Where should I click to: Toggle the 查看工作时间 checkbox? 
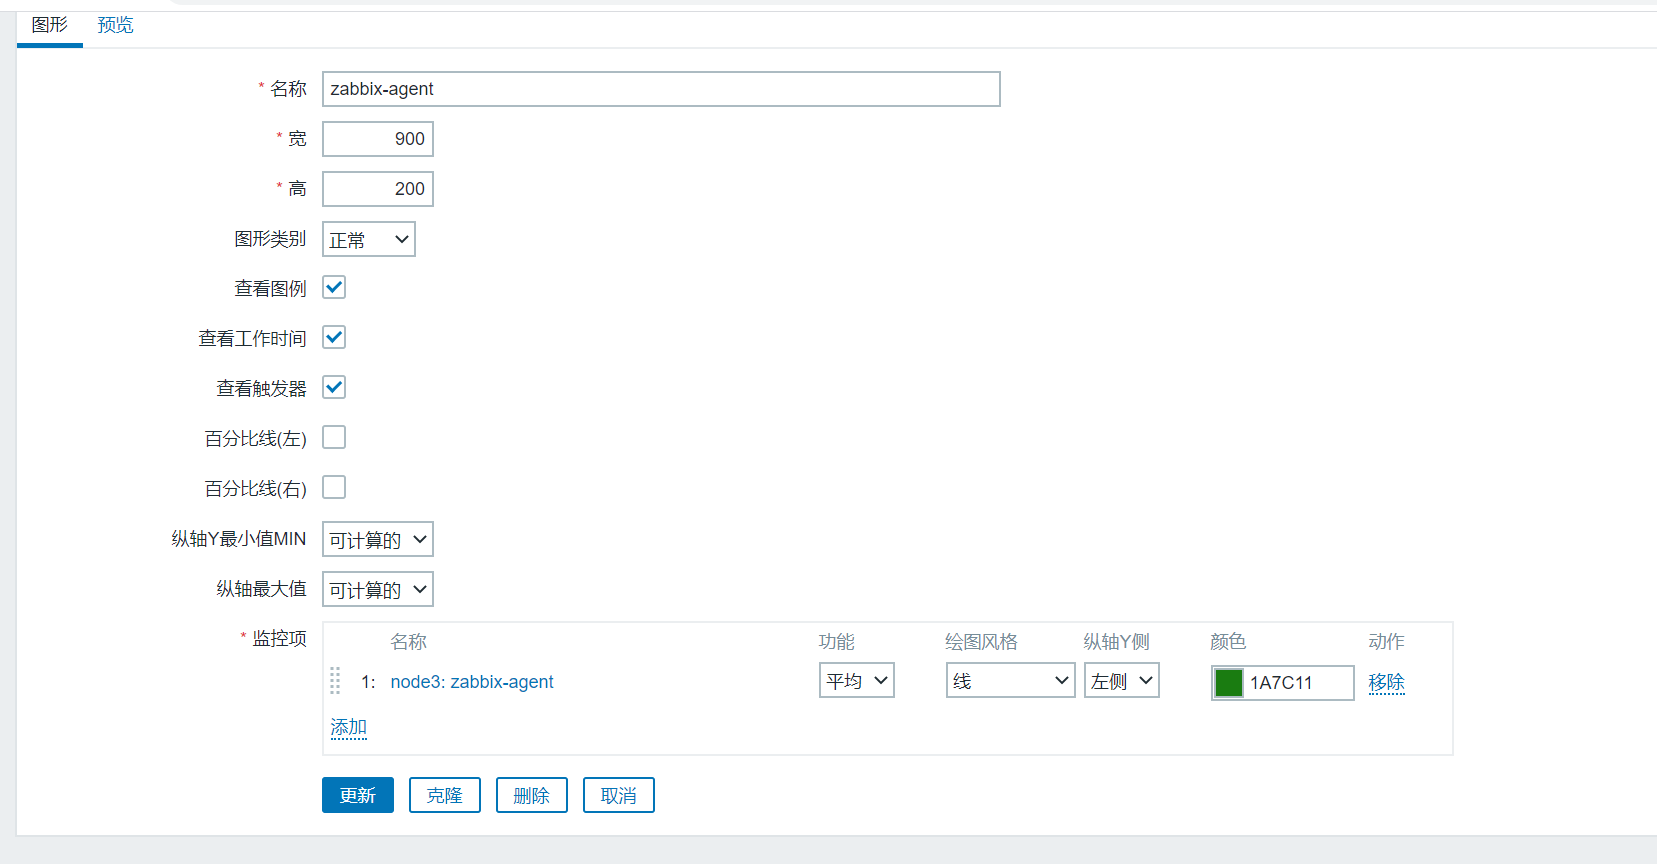[334, 338]
